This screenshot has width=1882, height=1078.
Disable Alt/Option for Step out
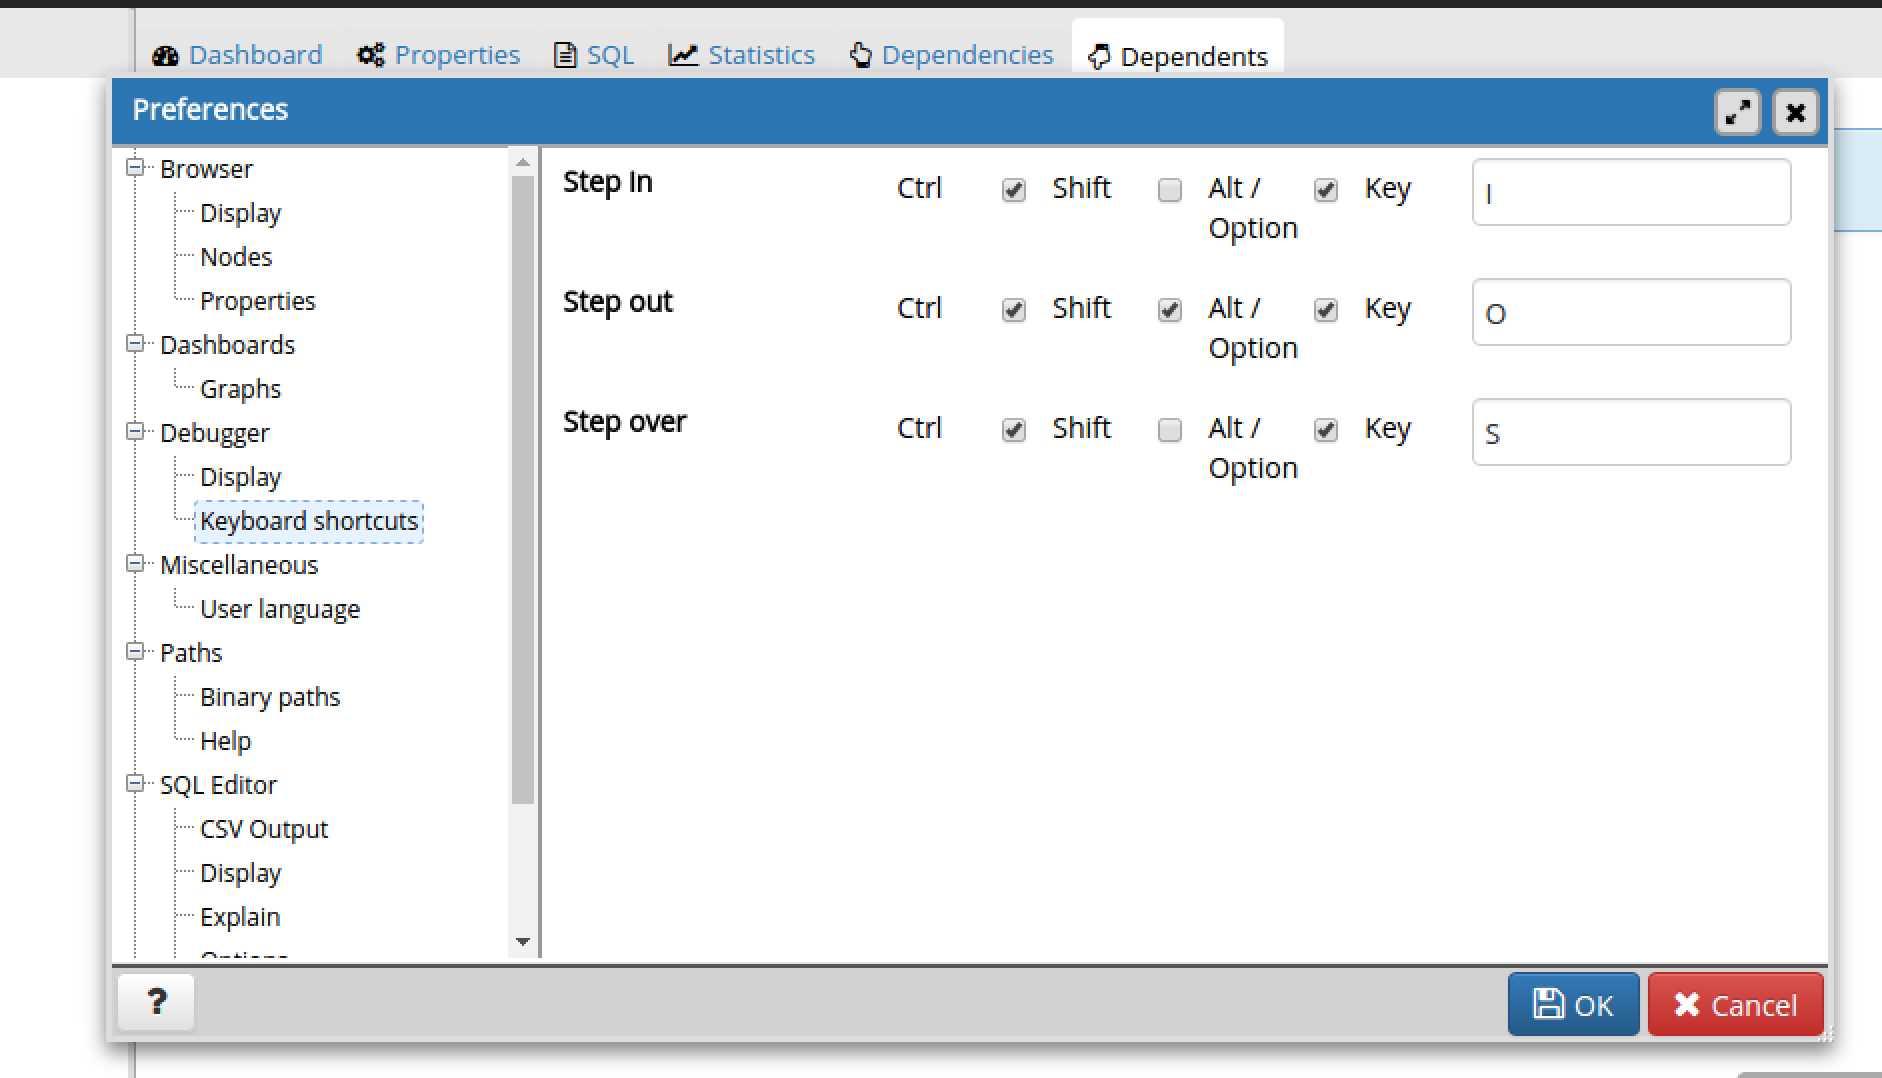click(1326, 310)
